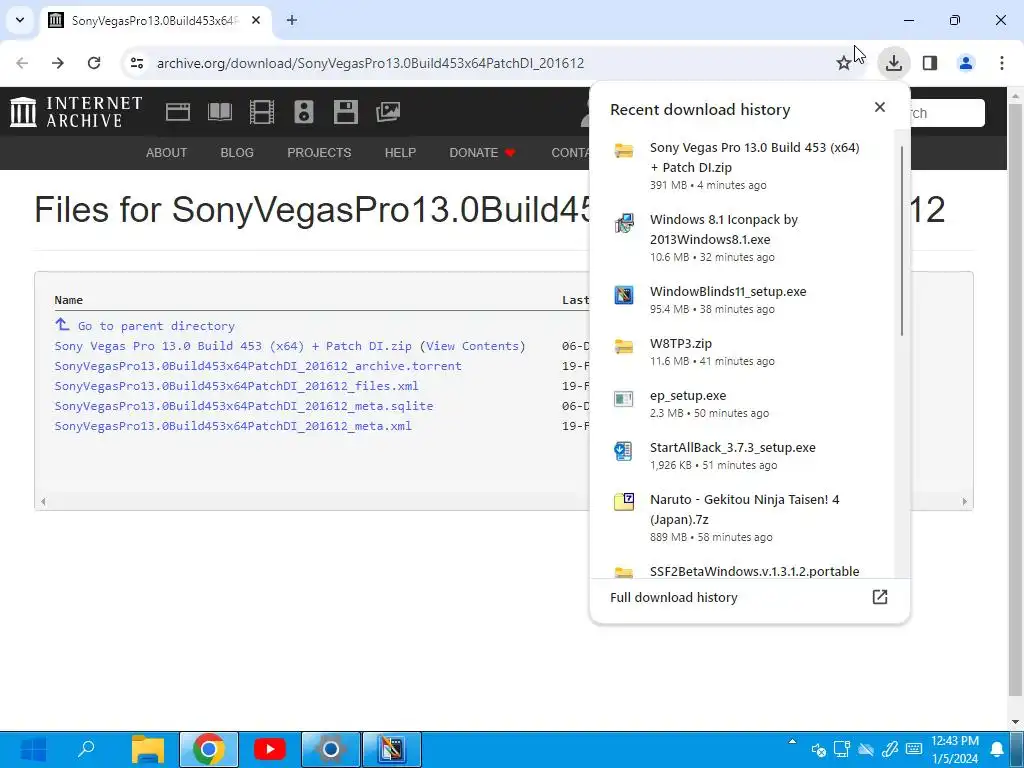Go forward in browser history
The image size is (1024, 768).
[58, 63]
